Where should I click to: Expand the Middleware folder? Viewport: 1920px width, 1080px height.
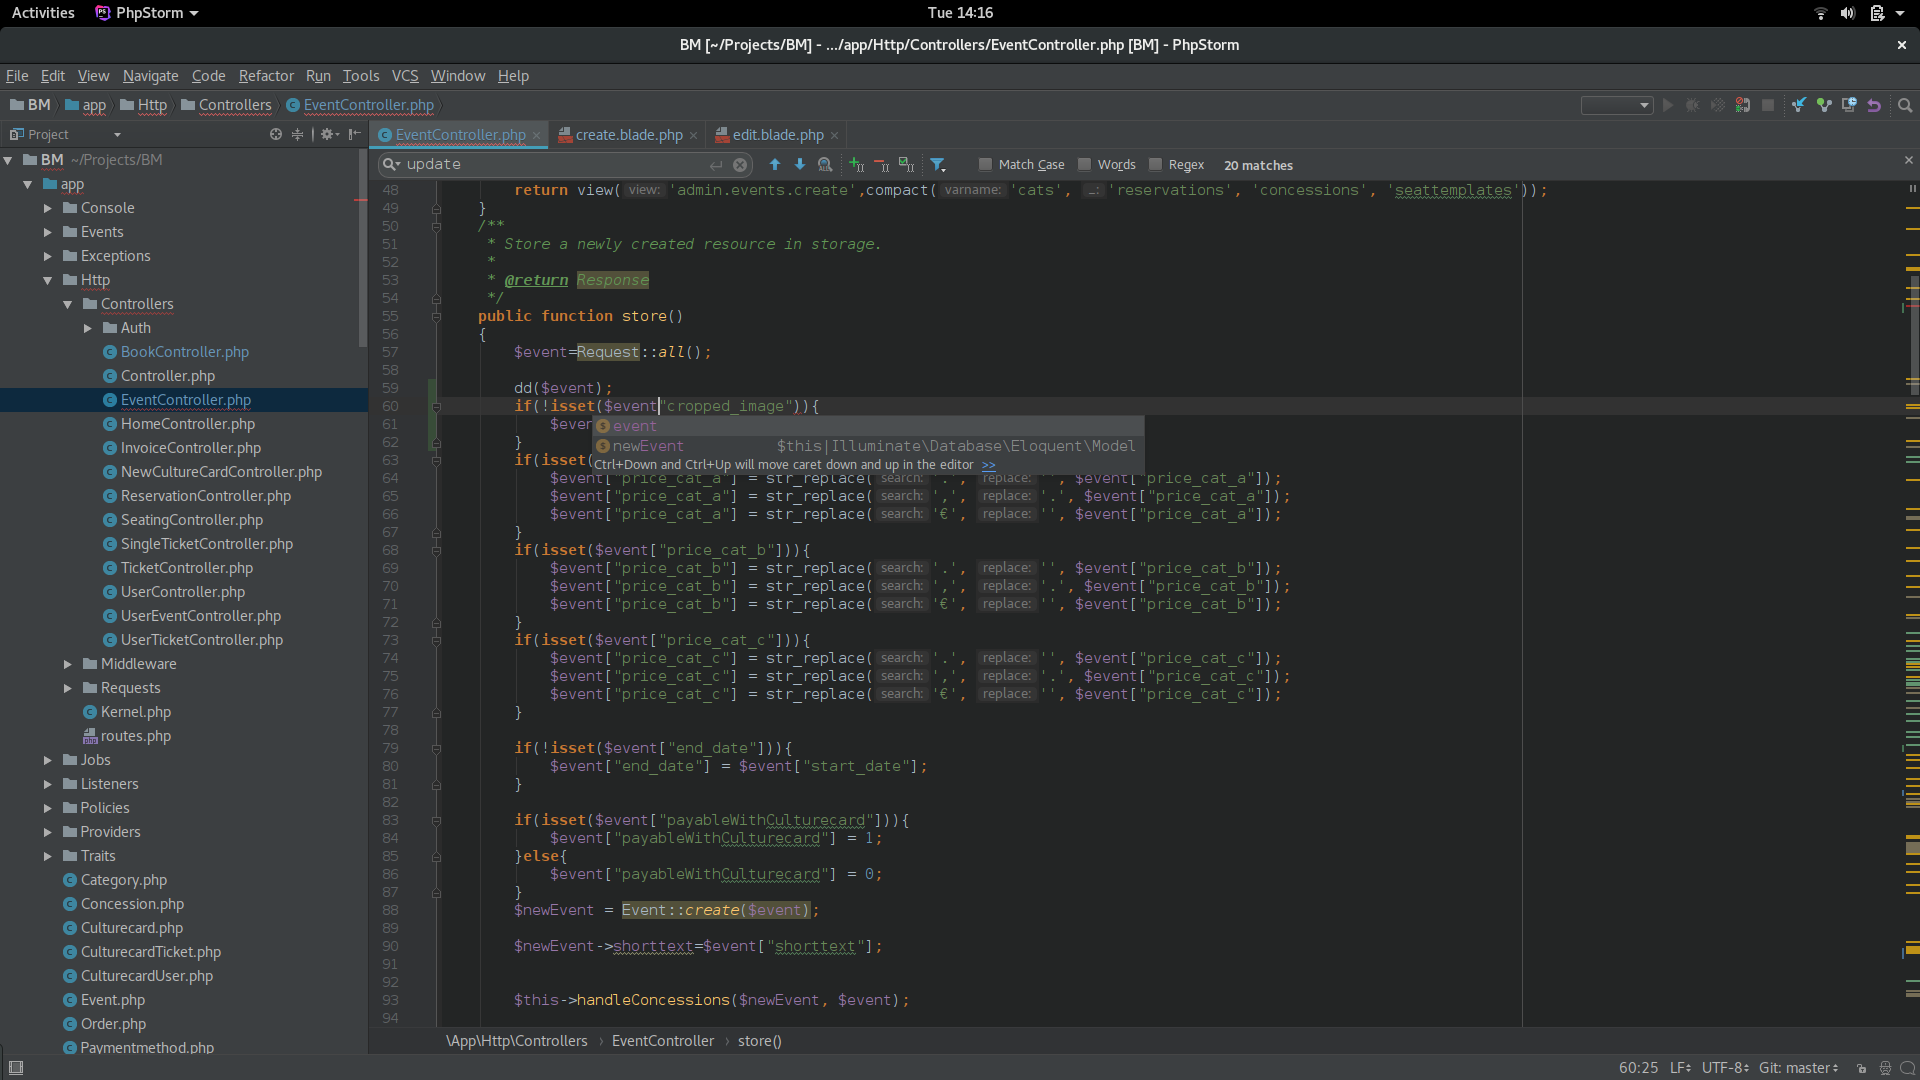(x=68, y=664)
